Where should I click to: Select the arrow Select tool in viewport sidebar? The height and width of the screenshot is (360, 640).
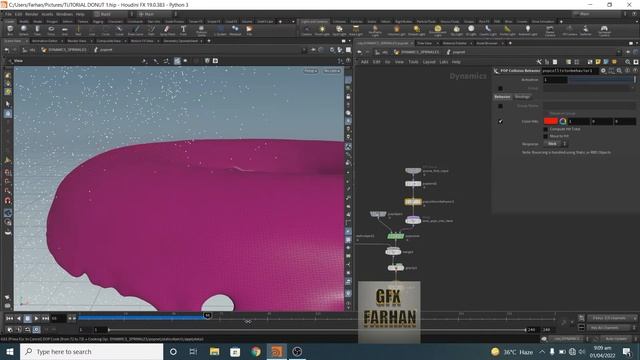coord(8,104)
